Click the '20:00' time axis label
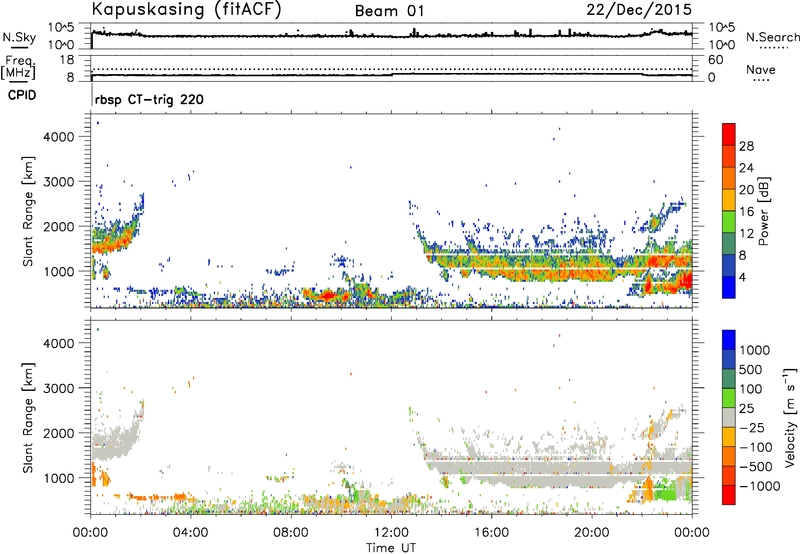The width and height of the screenshot is (800, 554). pos(592,533)
